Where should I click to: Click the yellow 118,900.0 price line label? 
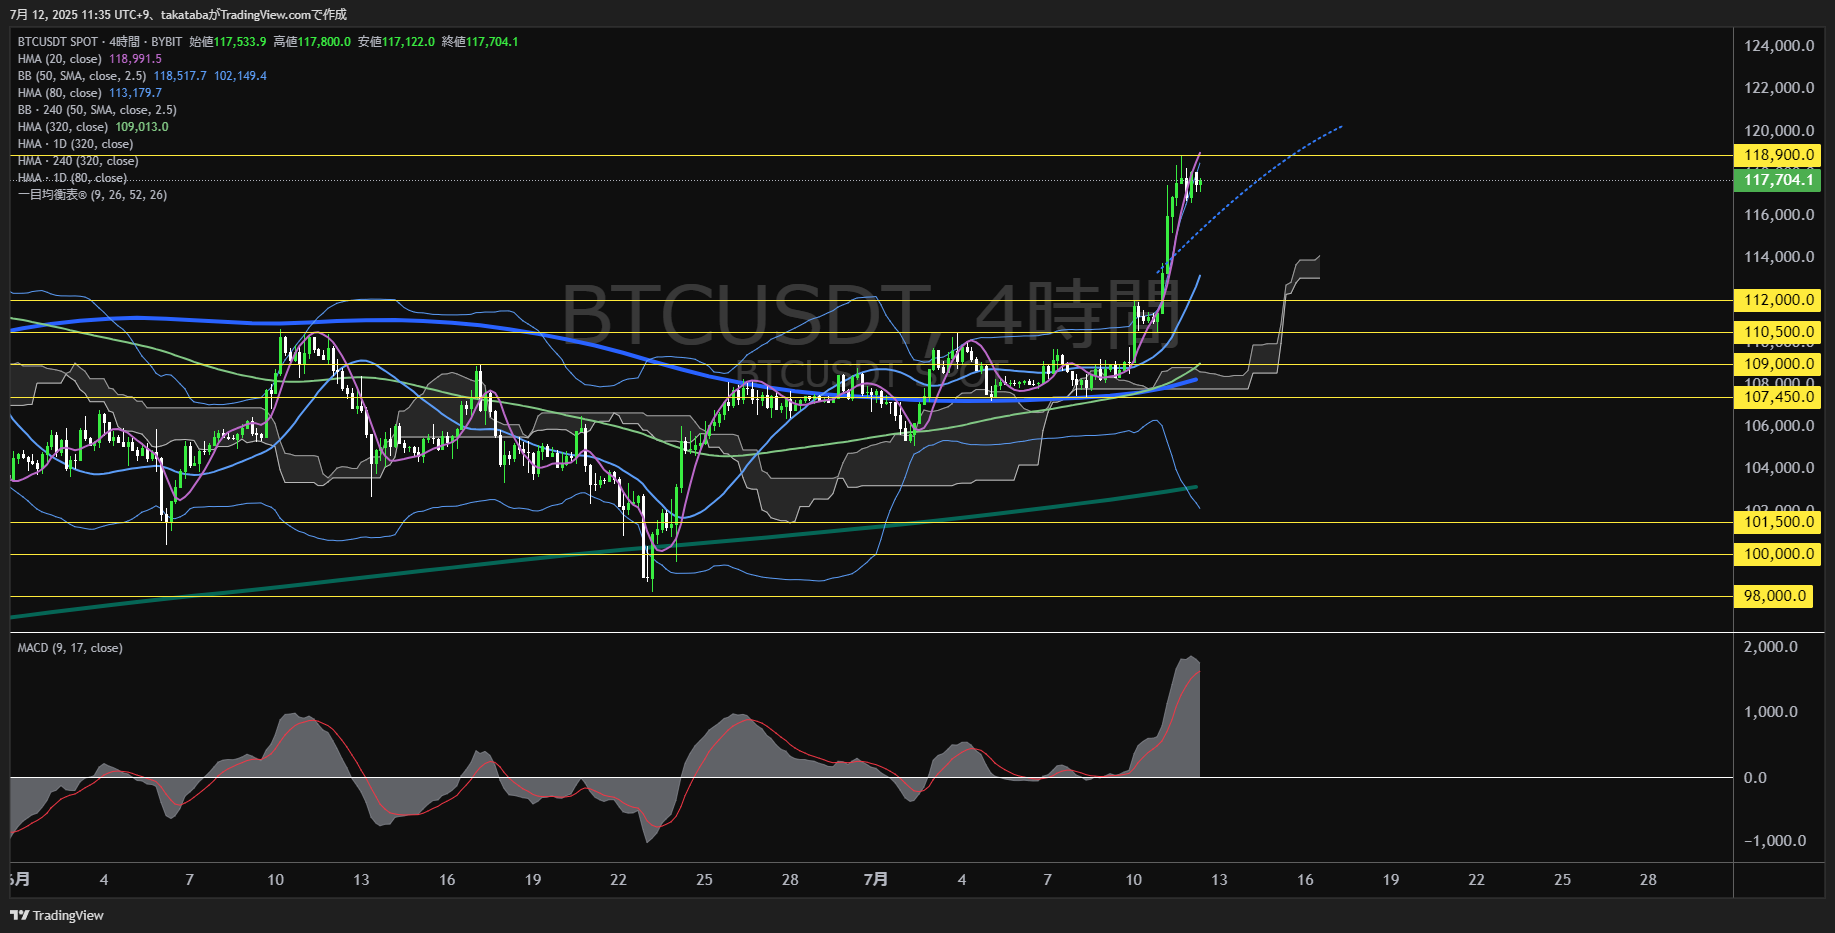click(x=1777, y=155)
